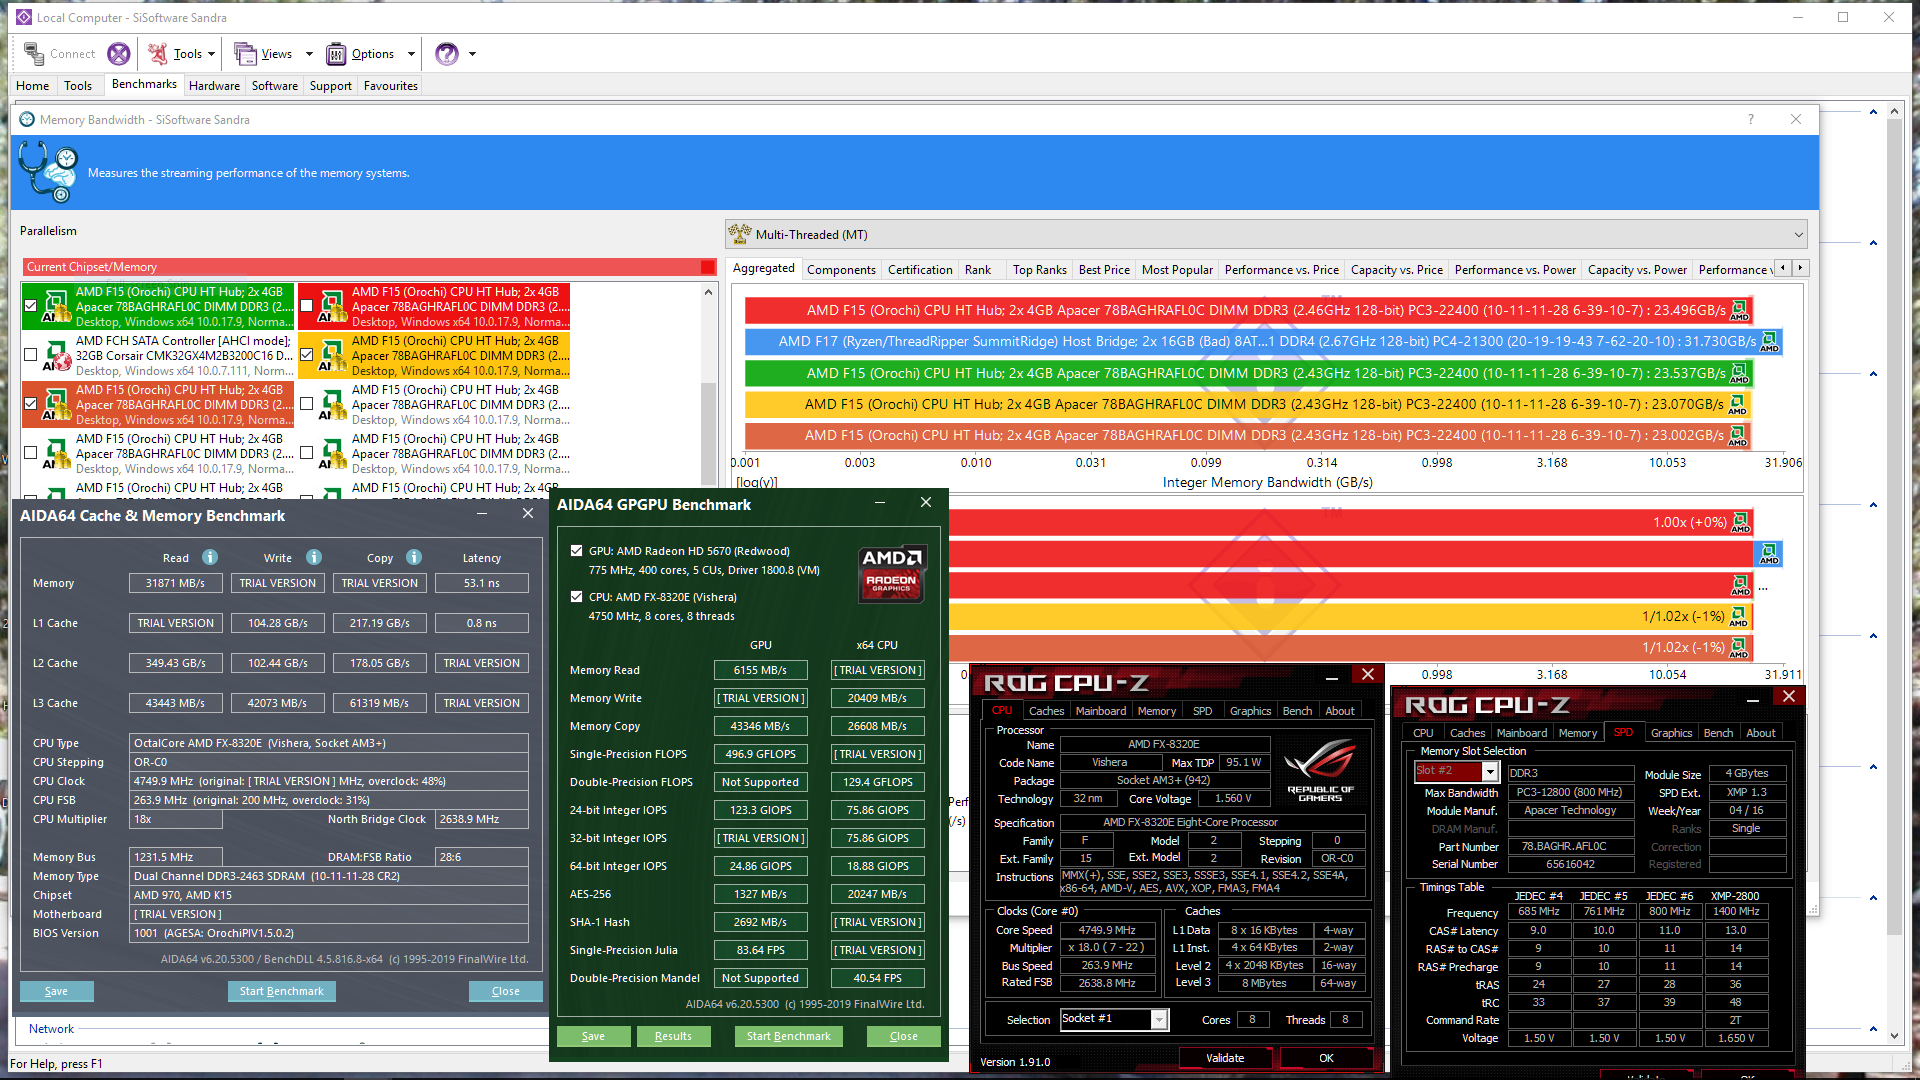Click the Tools toolbar icon
Image resolution: width=1920 pixels, height=1080 pixels.
pyautogui.click(x=157, y=54)
